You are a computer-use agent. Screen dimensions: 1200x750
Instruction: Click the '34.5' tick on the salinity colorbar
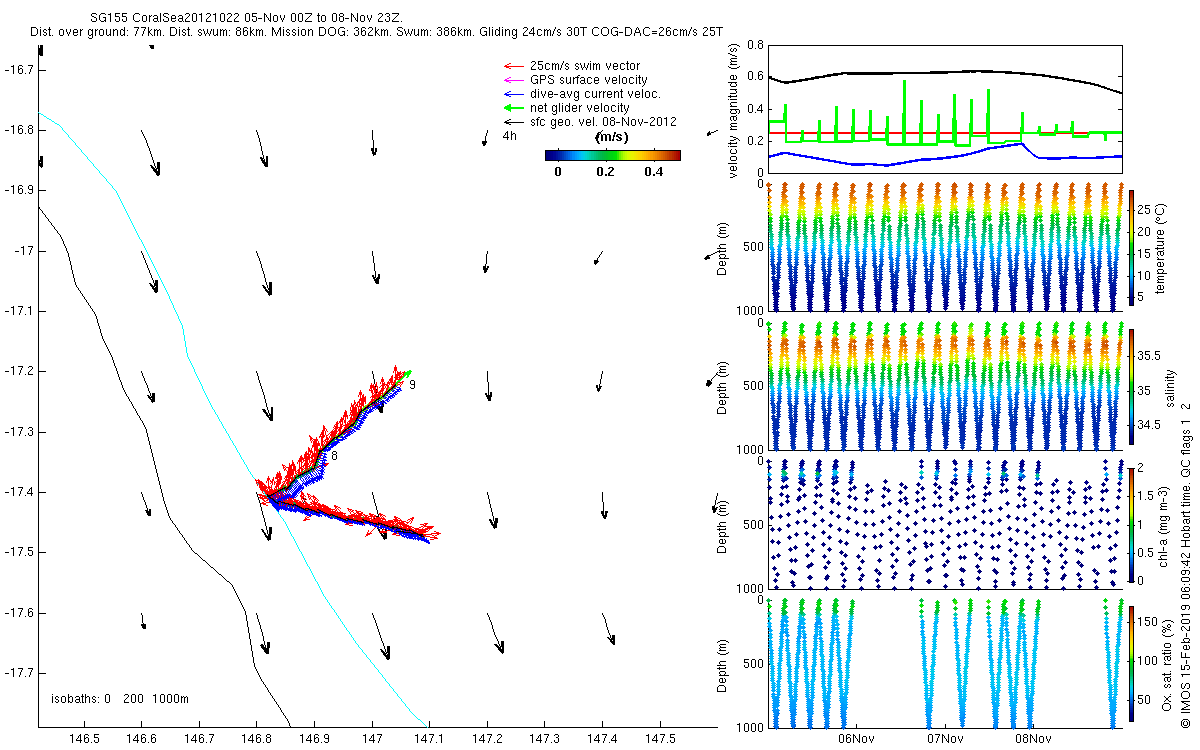click(1150, 425)
